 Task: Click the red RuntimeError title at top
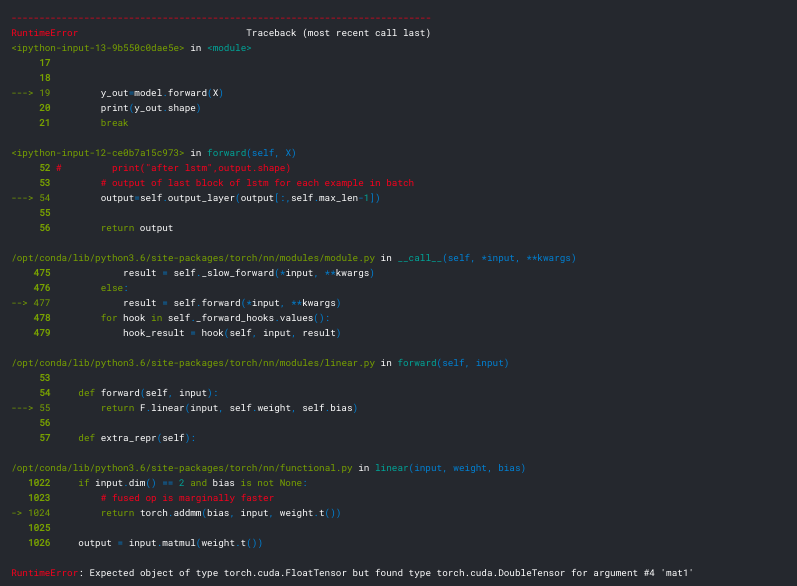pyautogui.click(x=44, y=33)
